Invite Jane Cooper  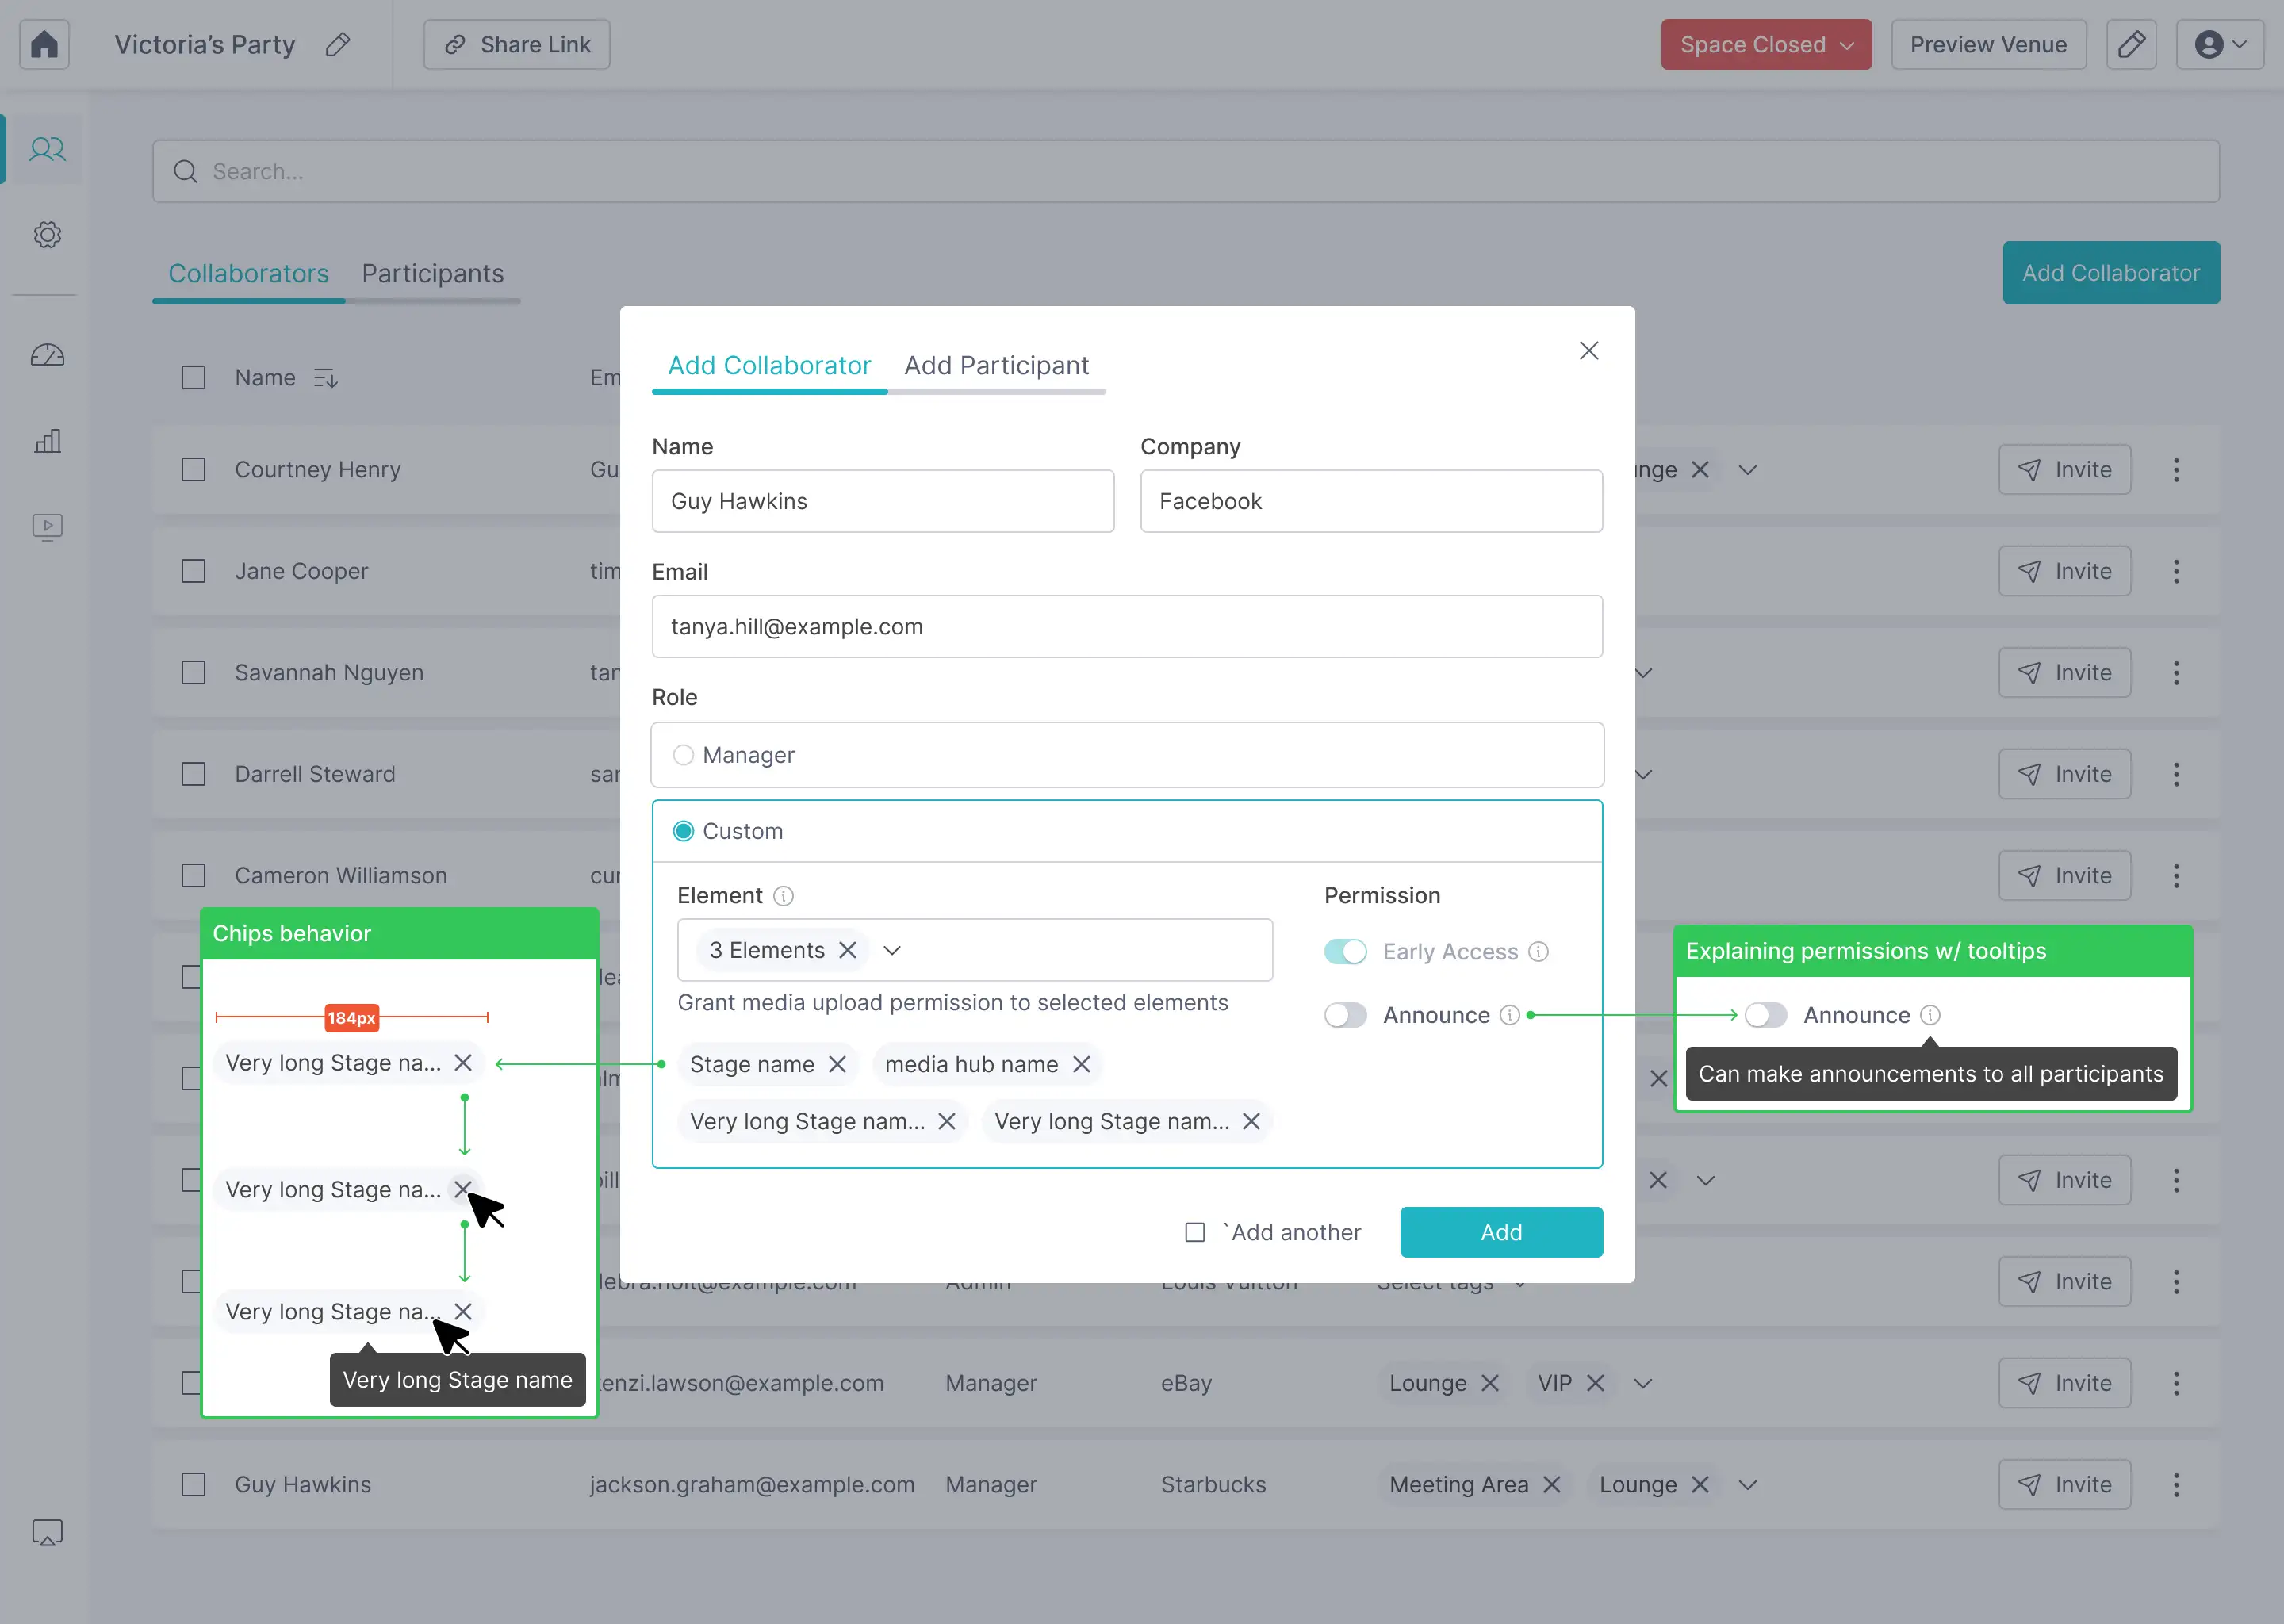[2064, 571]
